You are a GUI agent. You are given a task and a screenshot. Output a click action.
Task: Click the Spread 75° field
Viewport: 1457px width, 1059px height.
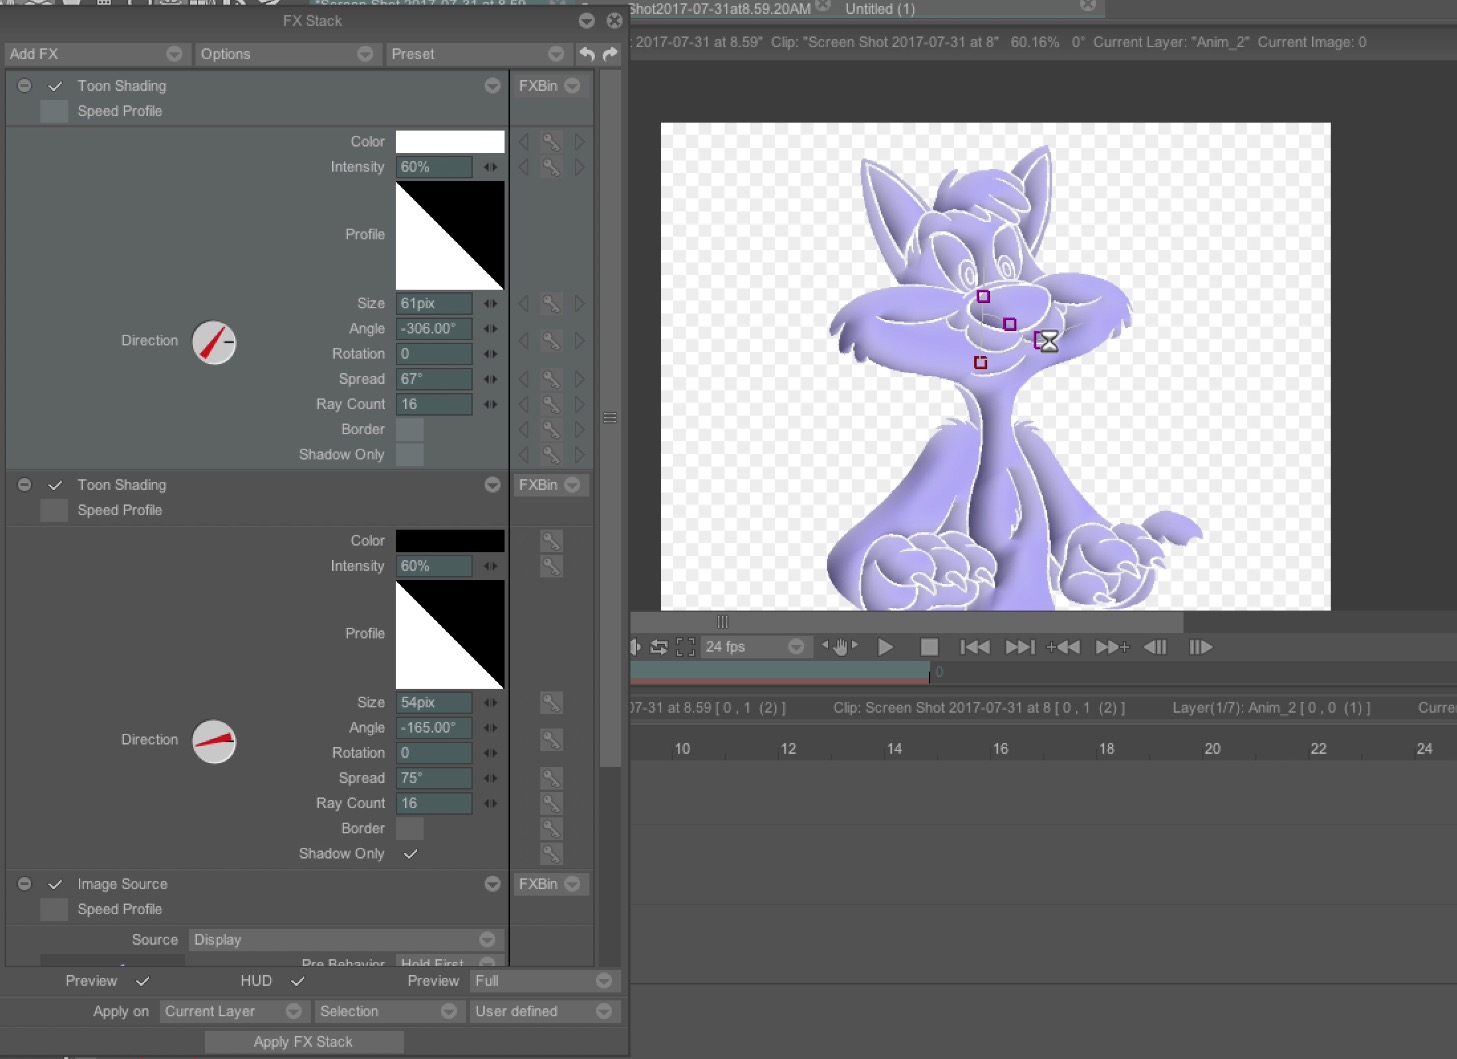(x=434, y=778)
